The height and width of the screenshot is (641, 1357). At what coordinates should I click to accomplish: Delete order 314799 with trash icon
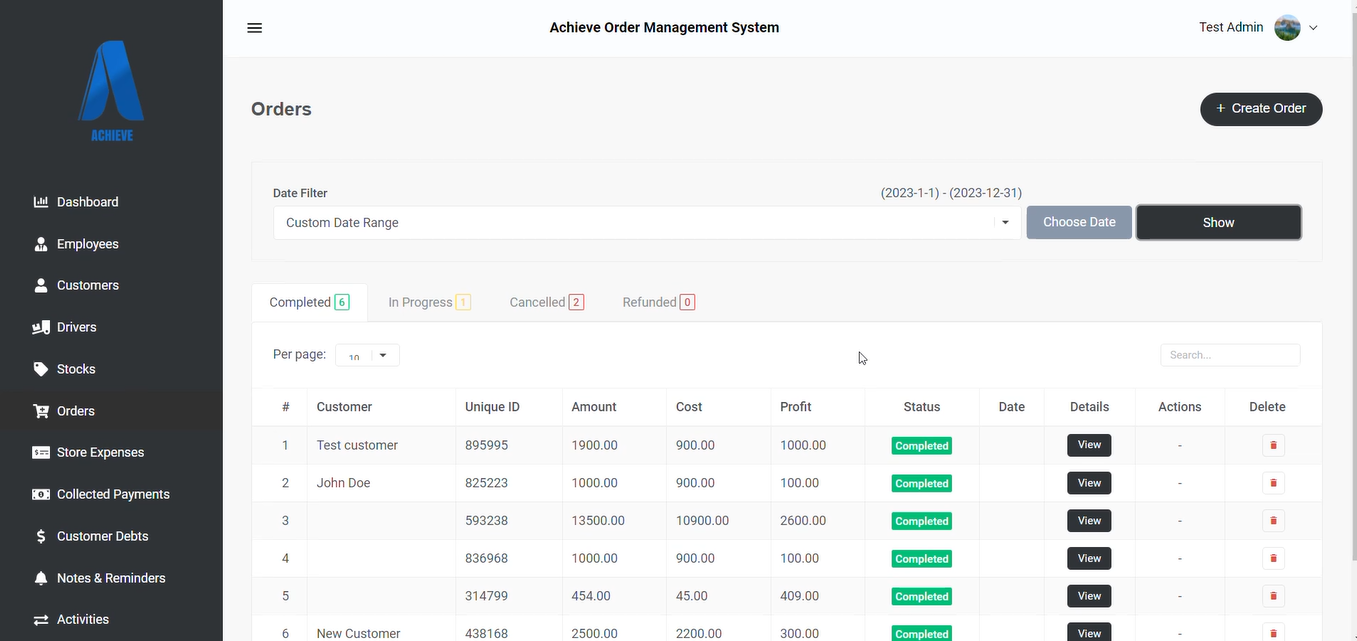1273,596
